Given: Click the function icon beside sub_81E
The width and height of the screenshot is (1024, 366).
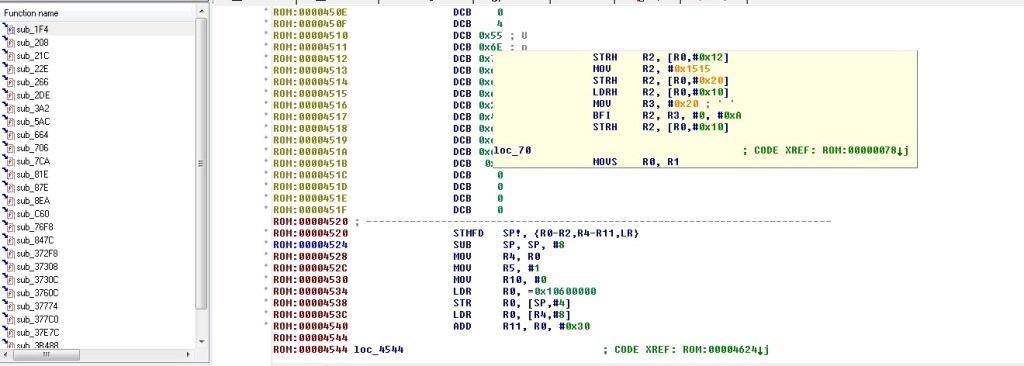Looking at the screenshot, I should coord(8,175).
